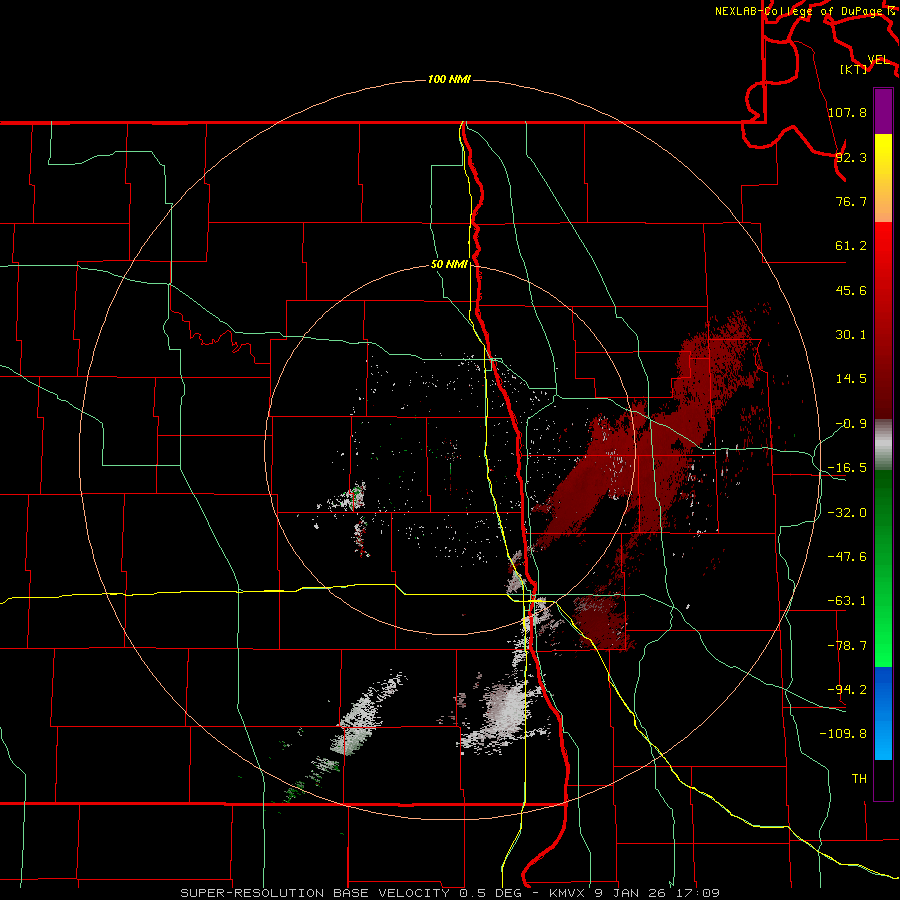Select the -94.2 value on velocity scale
Viewport: 900px width, 900px height.
(847, 689)
